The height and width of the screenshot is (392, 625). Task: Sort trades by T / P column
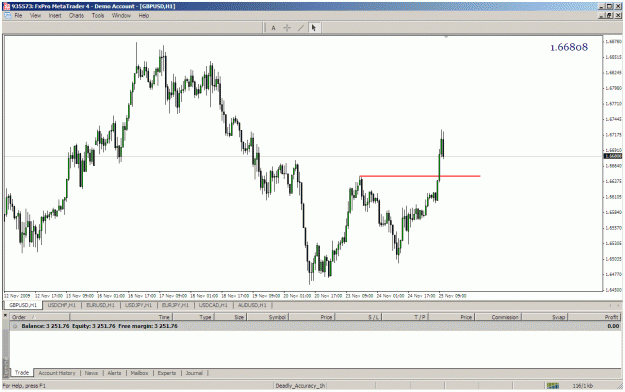[405, 317]
